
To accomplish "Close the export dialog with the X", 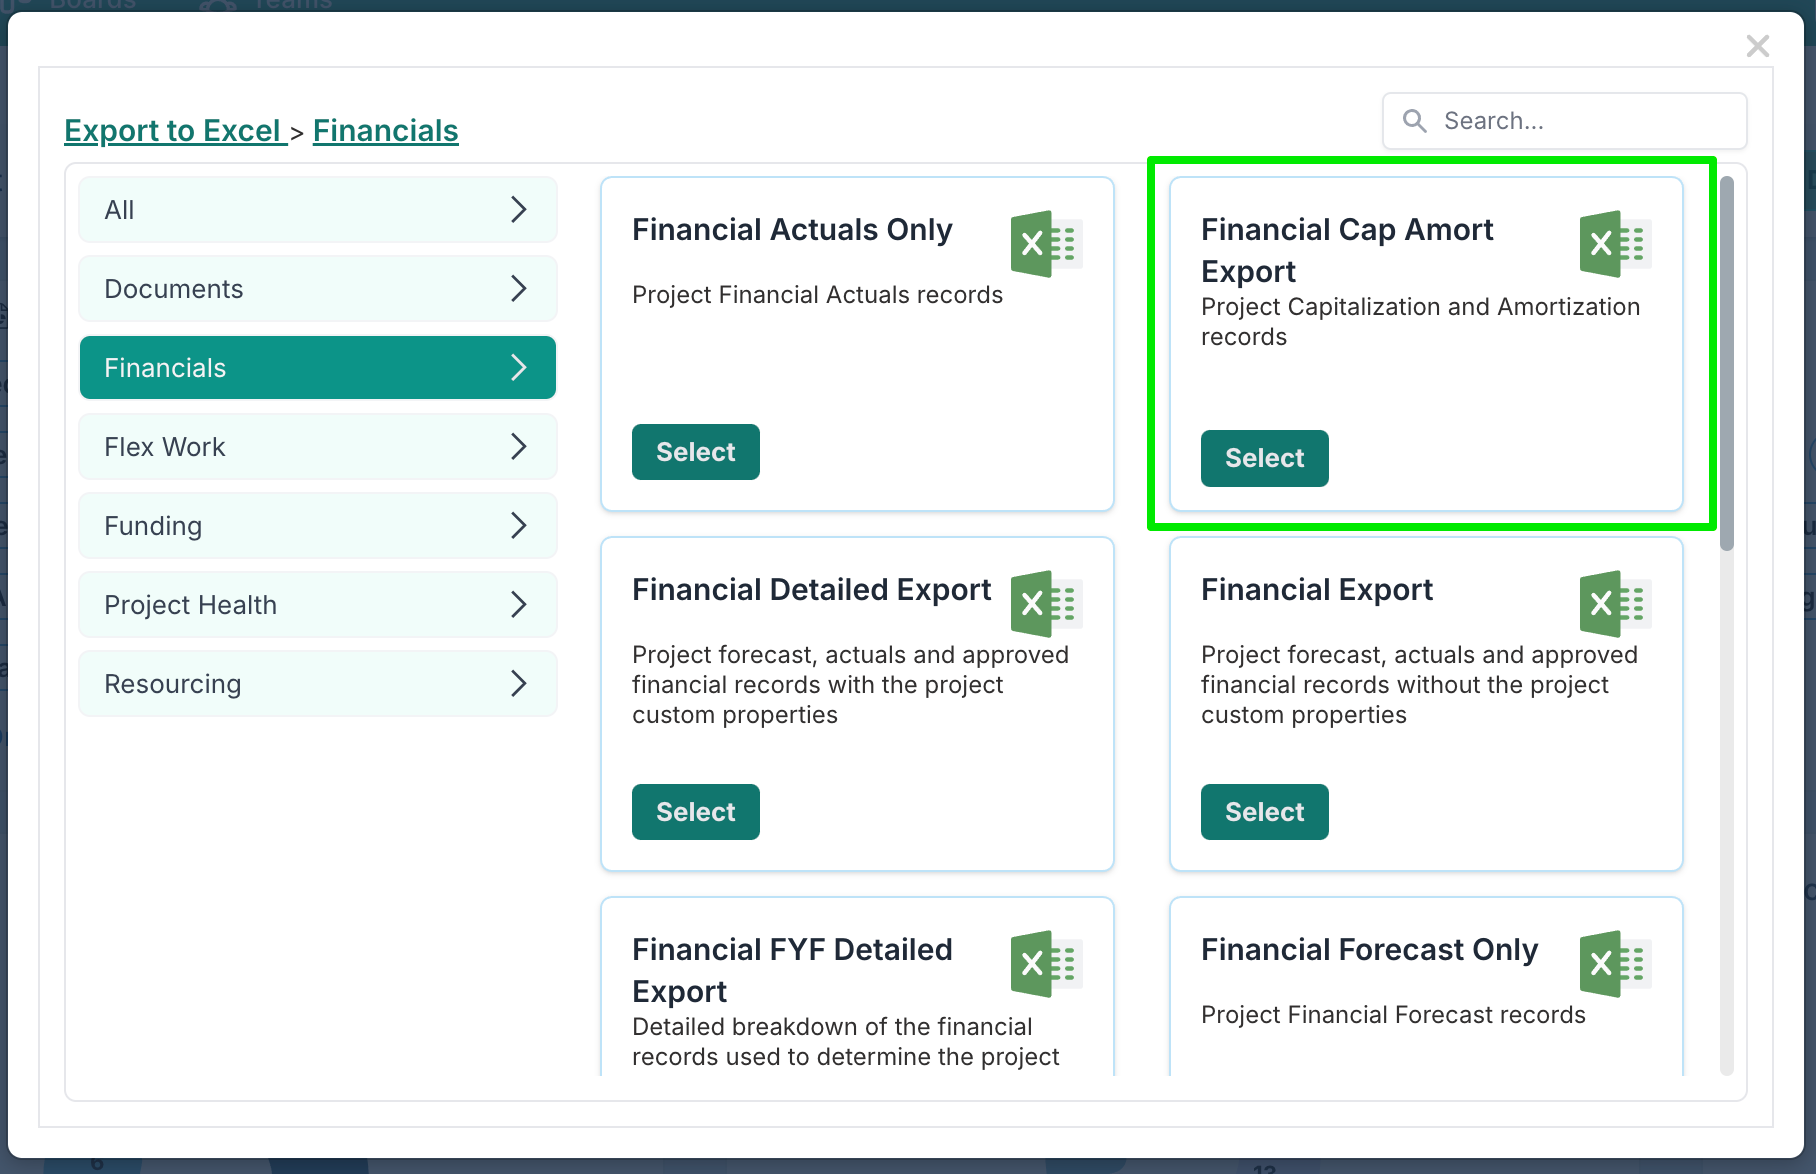I will [1758, 46].
